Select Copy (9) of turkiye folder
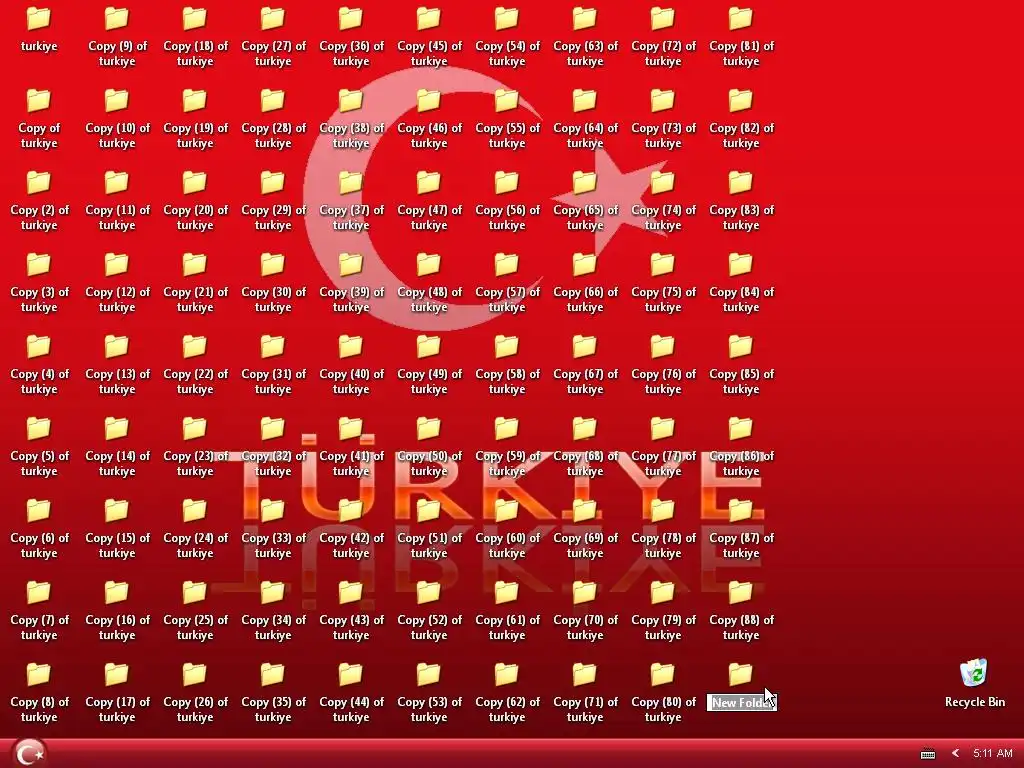Screen dimensions: 1024x768 (x=117, y=18)
